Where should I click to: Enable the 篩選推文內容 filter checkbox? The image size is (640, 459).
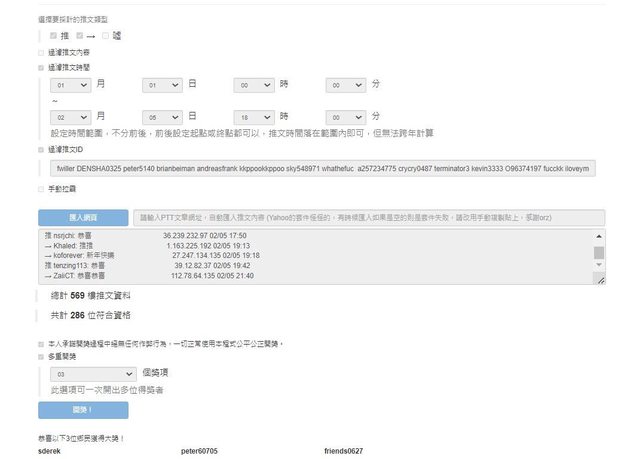click(41, 53)
